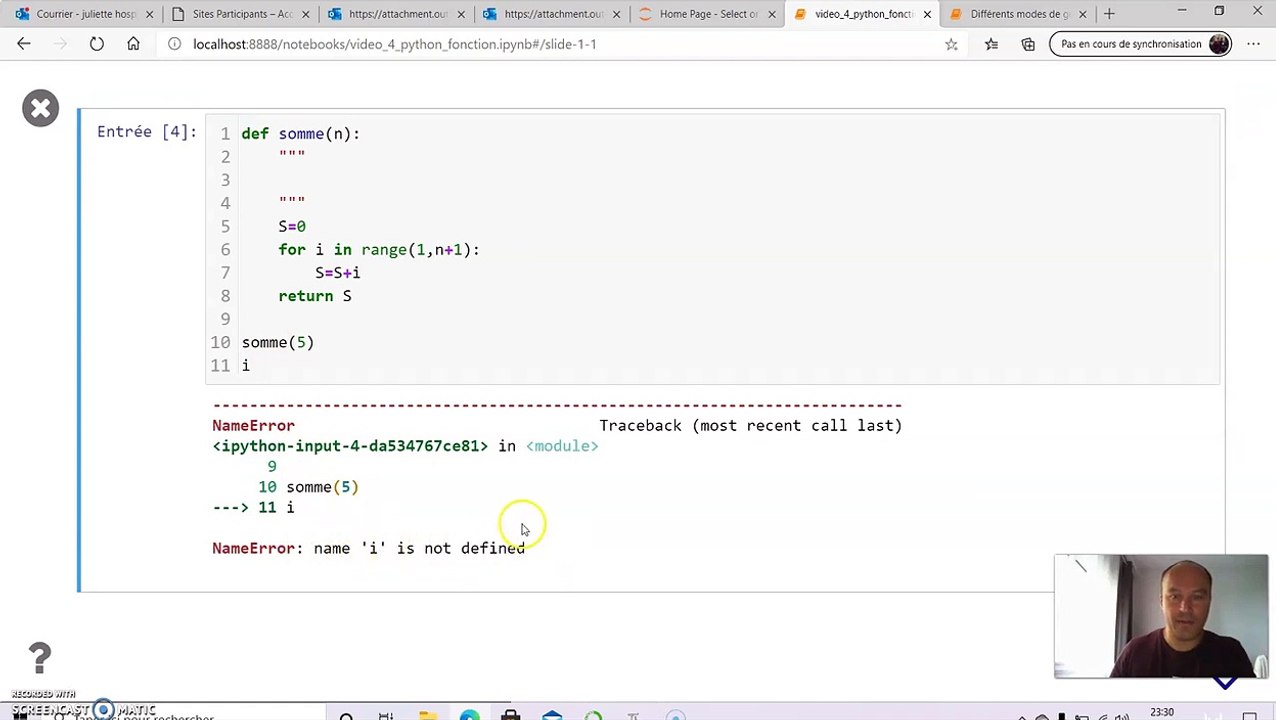The width and height of the screenshot is (1276, 720).
Task: Click the webcam video thumbnail
Action: [x=1161, y=616]
